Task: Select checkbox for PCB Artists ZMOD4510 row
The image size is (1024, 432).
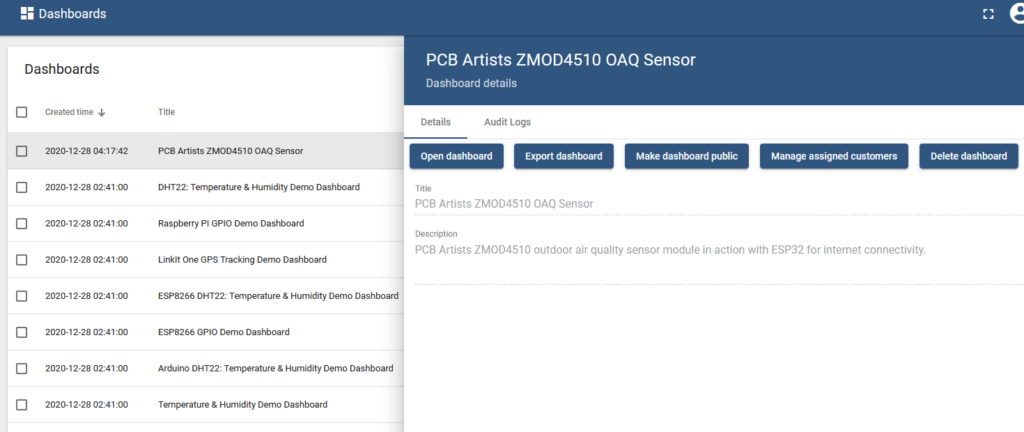Action: 22,151
